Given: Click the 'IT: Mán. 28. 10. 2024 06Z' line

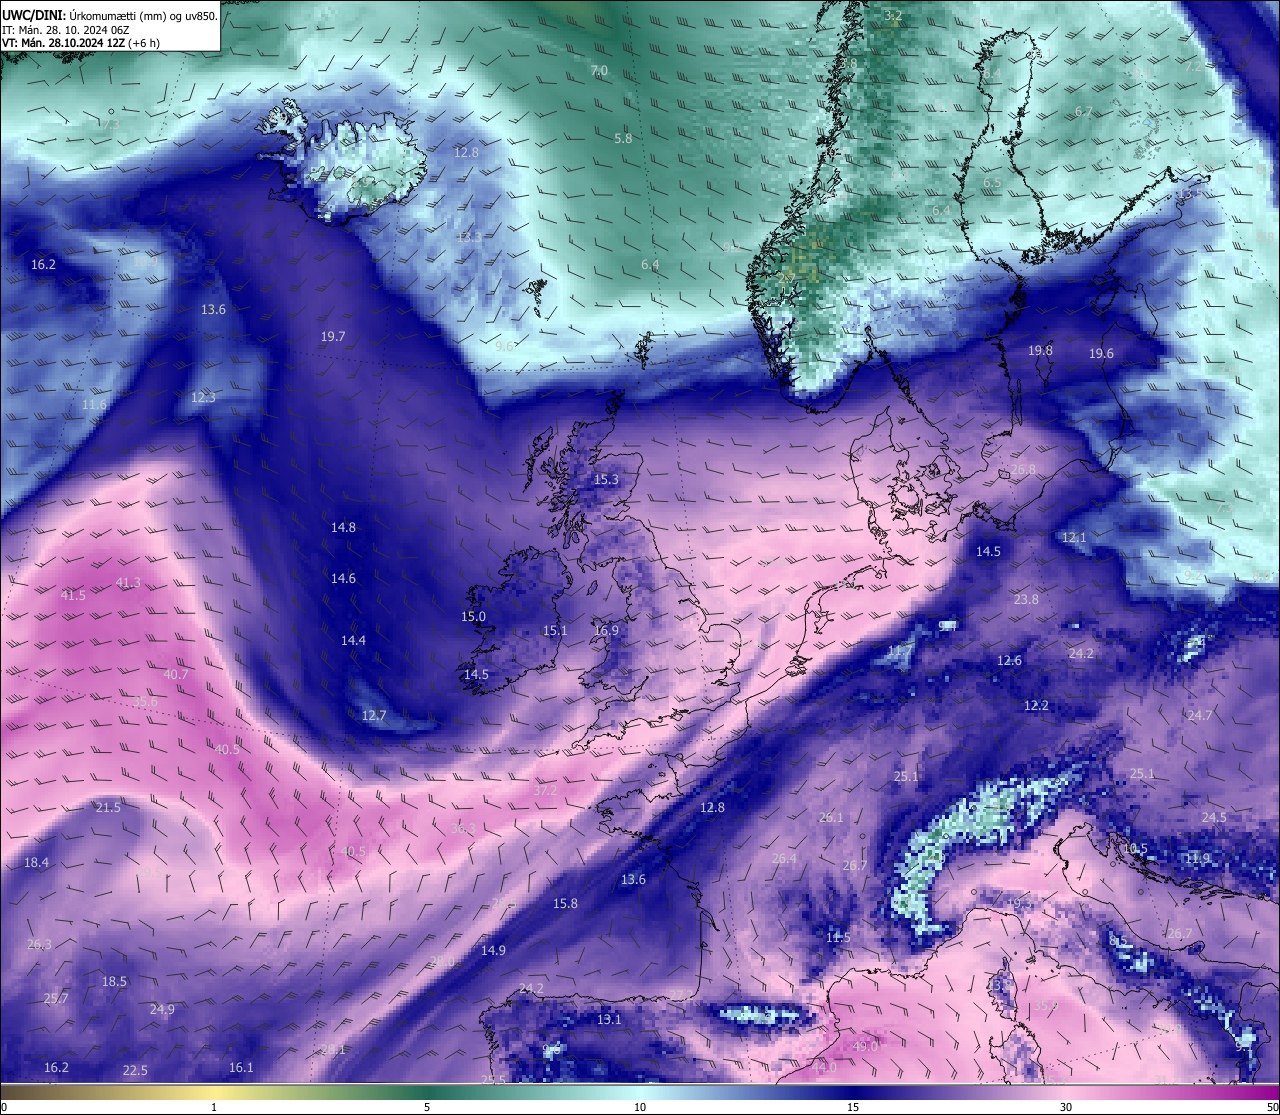Looking at the screenshot, I should (x=63, y=30).
